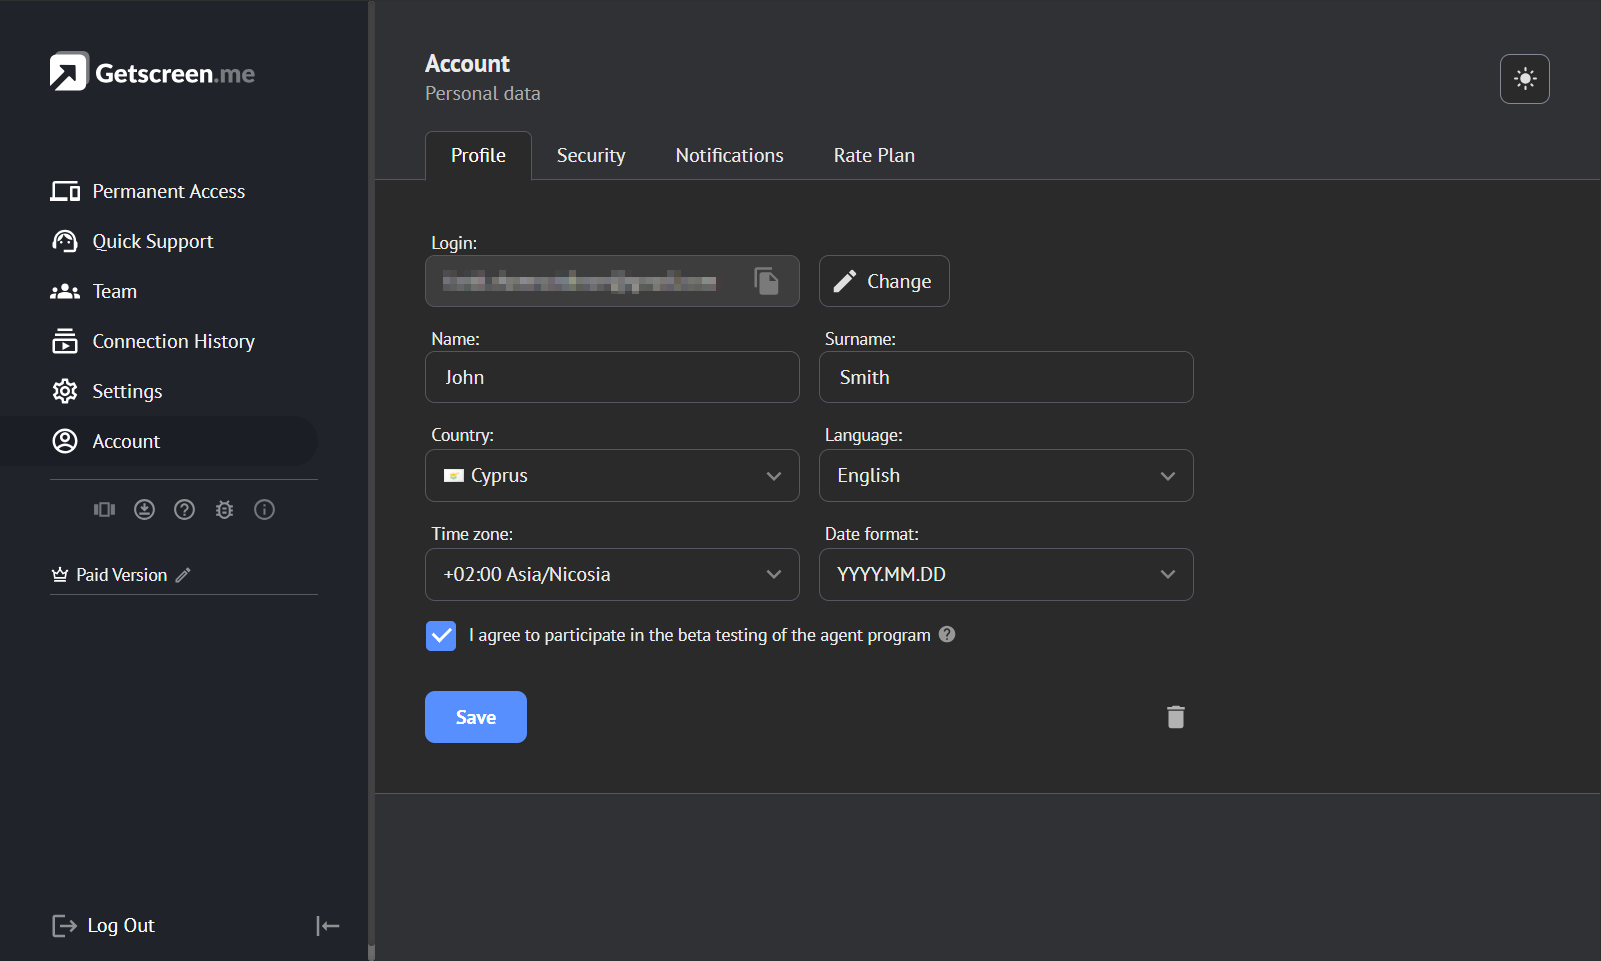Expand the Country dropdown showing Cyprus
Image resolution: width=1601 pixels, height=961 pixels.
[612, 476]
